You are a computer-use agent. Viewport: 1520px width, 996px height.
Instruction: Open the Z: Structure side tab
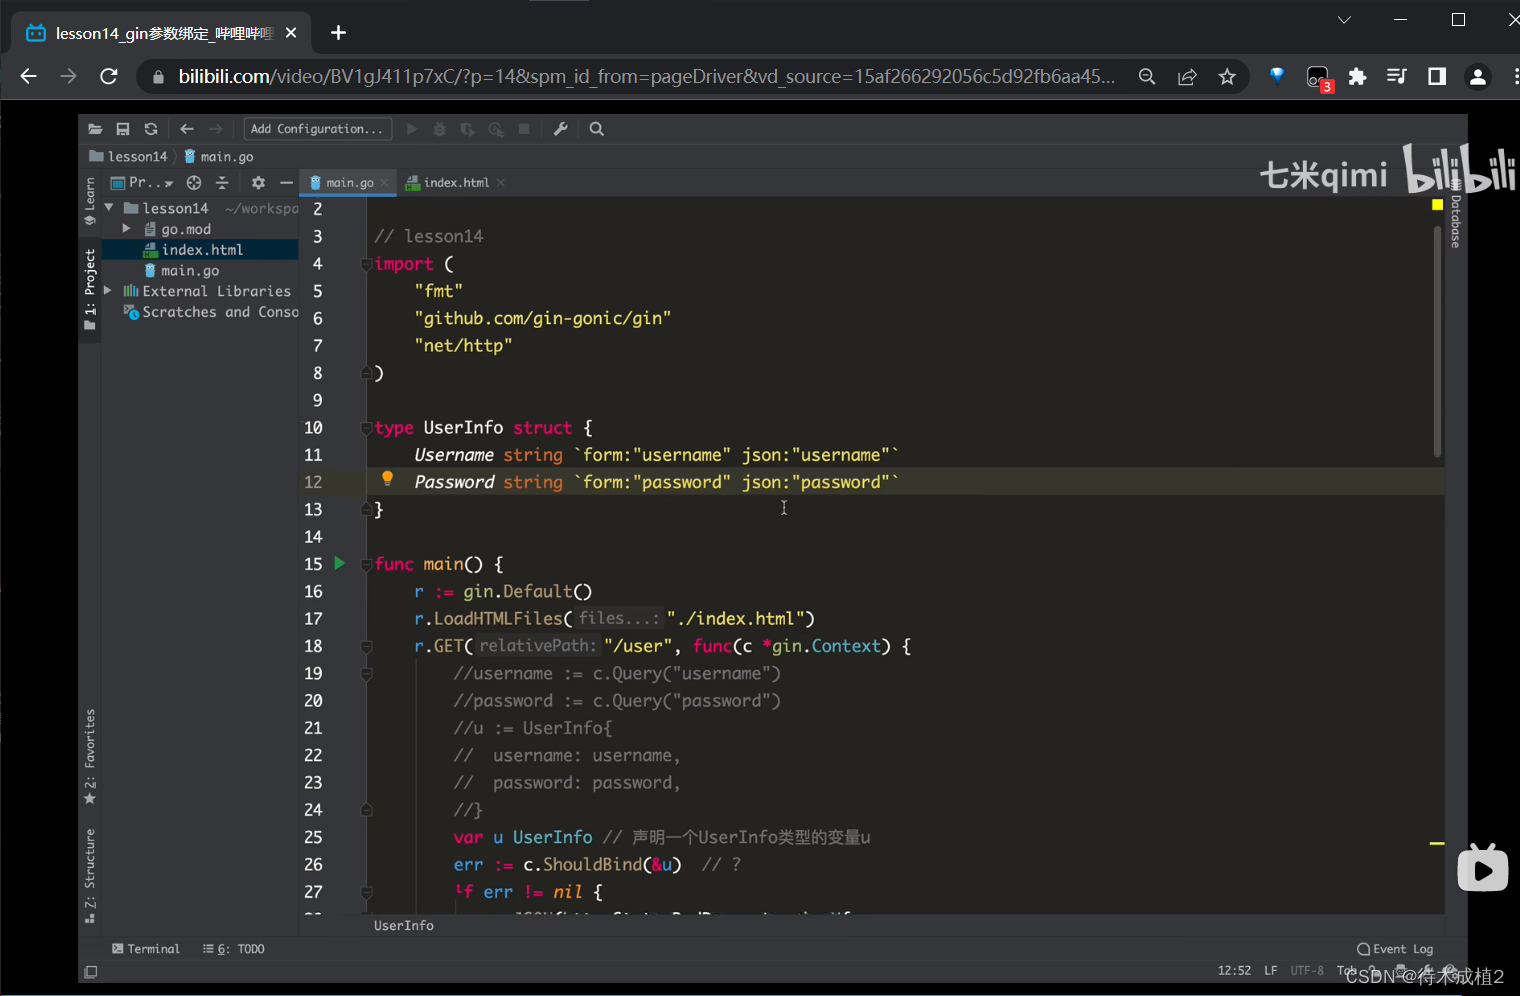tap(90, 877)
